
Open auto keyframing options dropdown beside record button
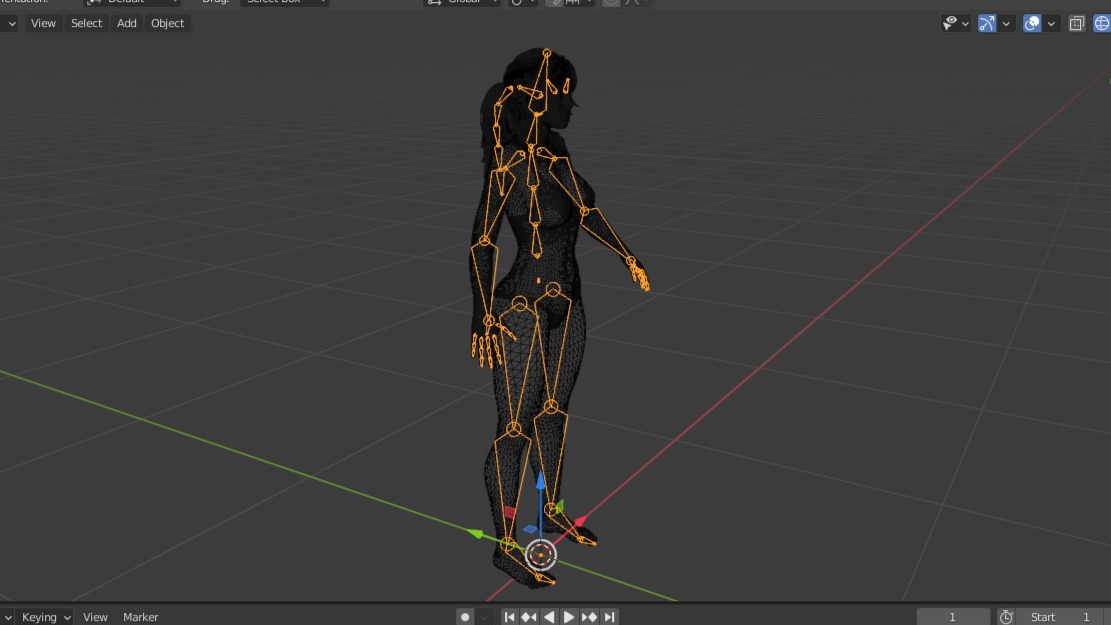pyautogui.click(x=484, y=617)
